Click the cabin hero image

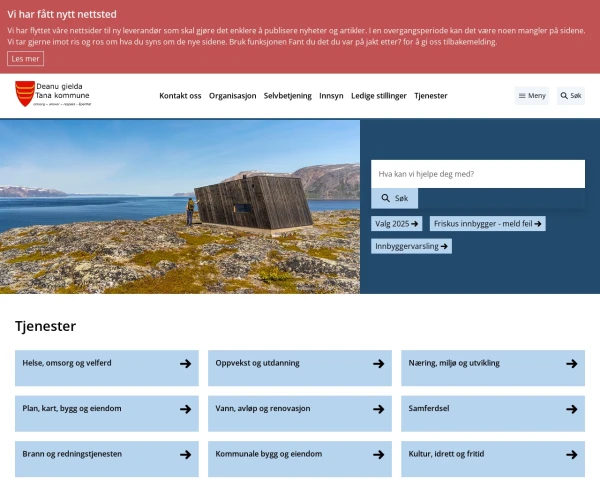(x=180, y=205)
